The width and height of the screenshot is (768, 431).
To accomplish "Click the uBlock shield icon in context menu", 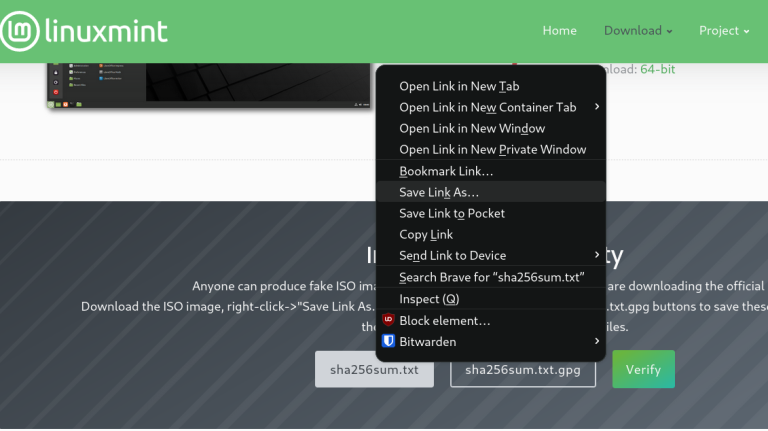I will (388, 320).
